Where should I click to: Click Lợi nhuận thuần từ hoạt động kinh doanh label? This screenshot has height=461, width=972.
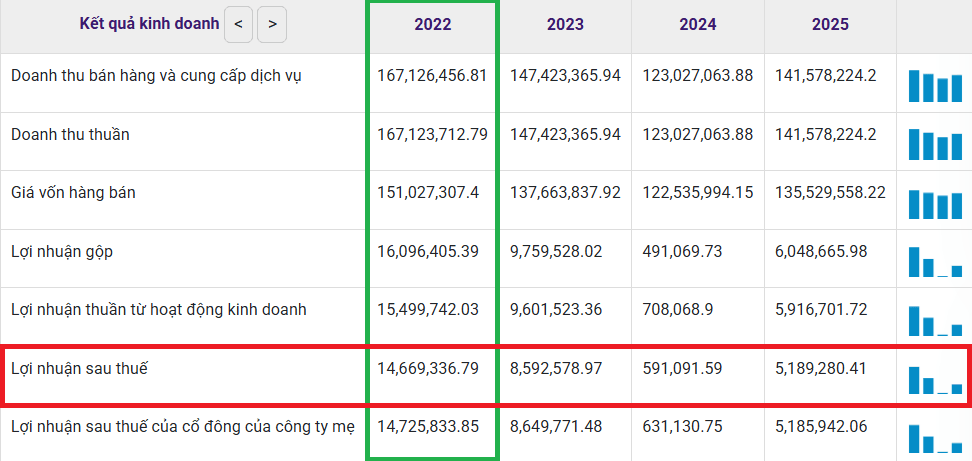click(159, 310)
